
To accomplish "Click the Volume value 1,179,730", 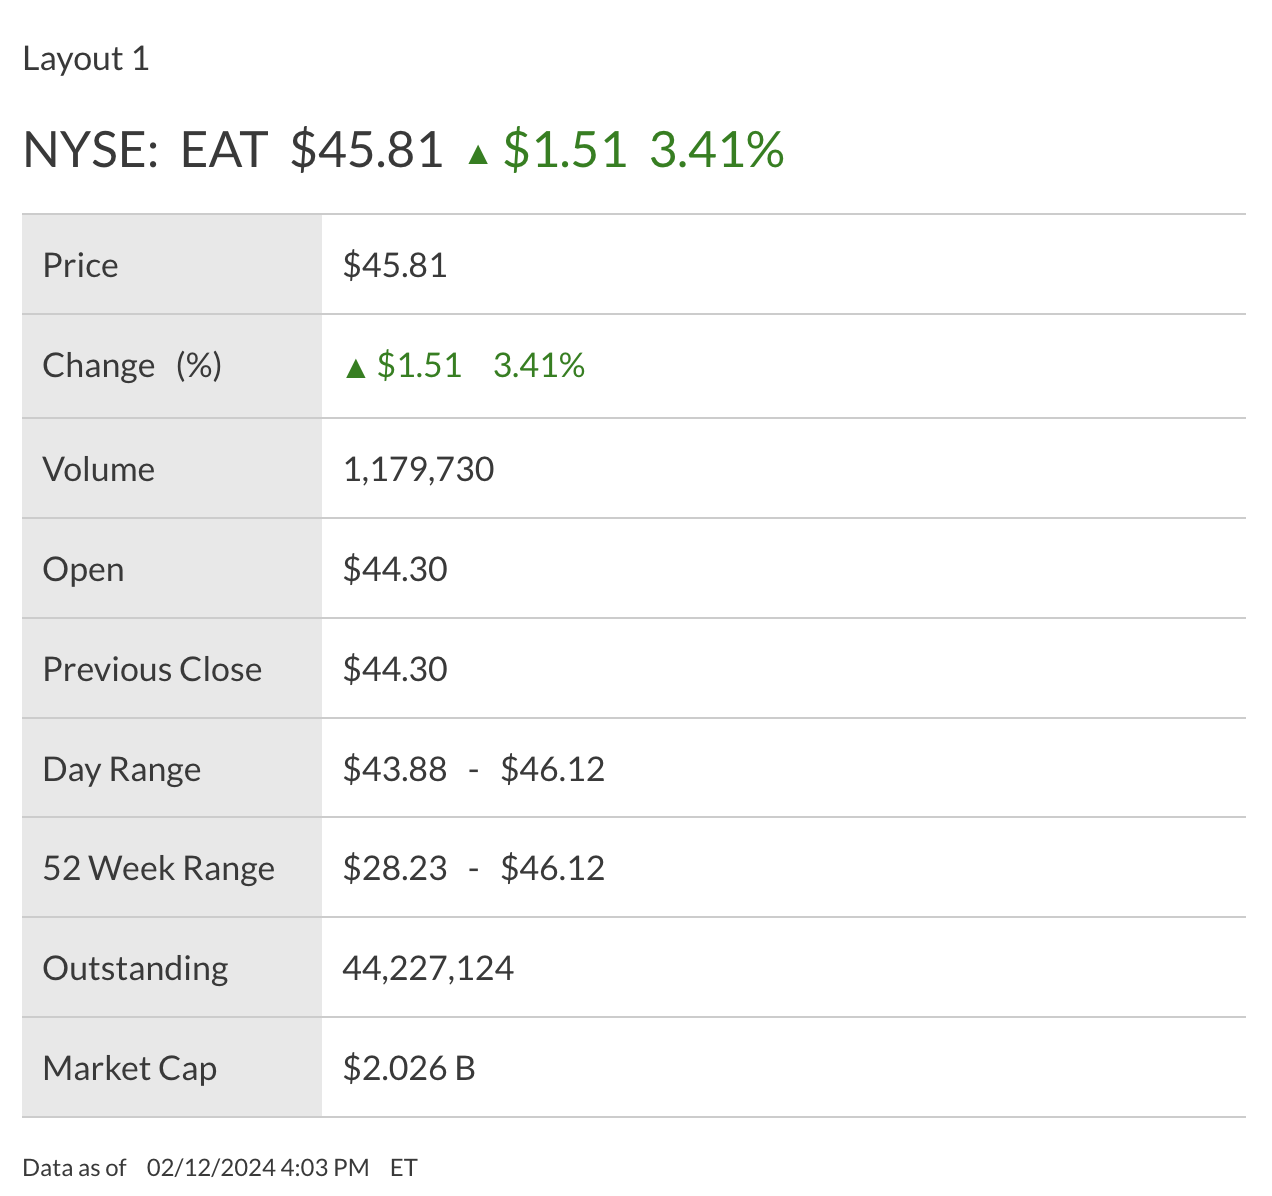I will click(418, 469).
